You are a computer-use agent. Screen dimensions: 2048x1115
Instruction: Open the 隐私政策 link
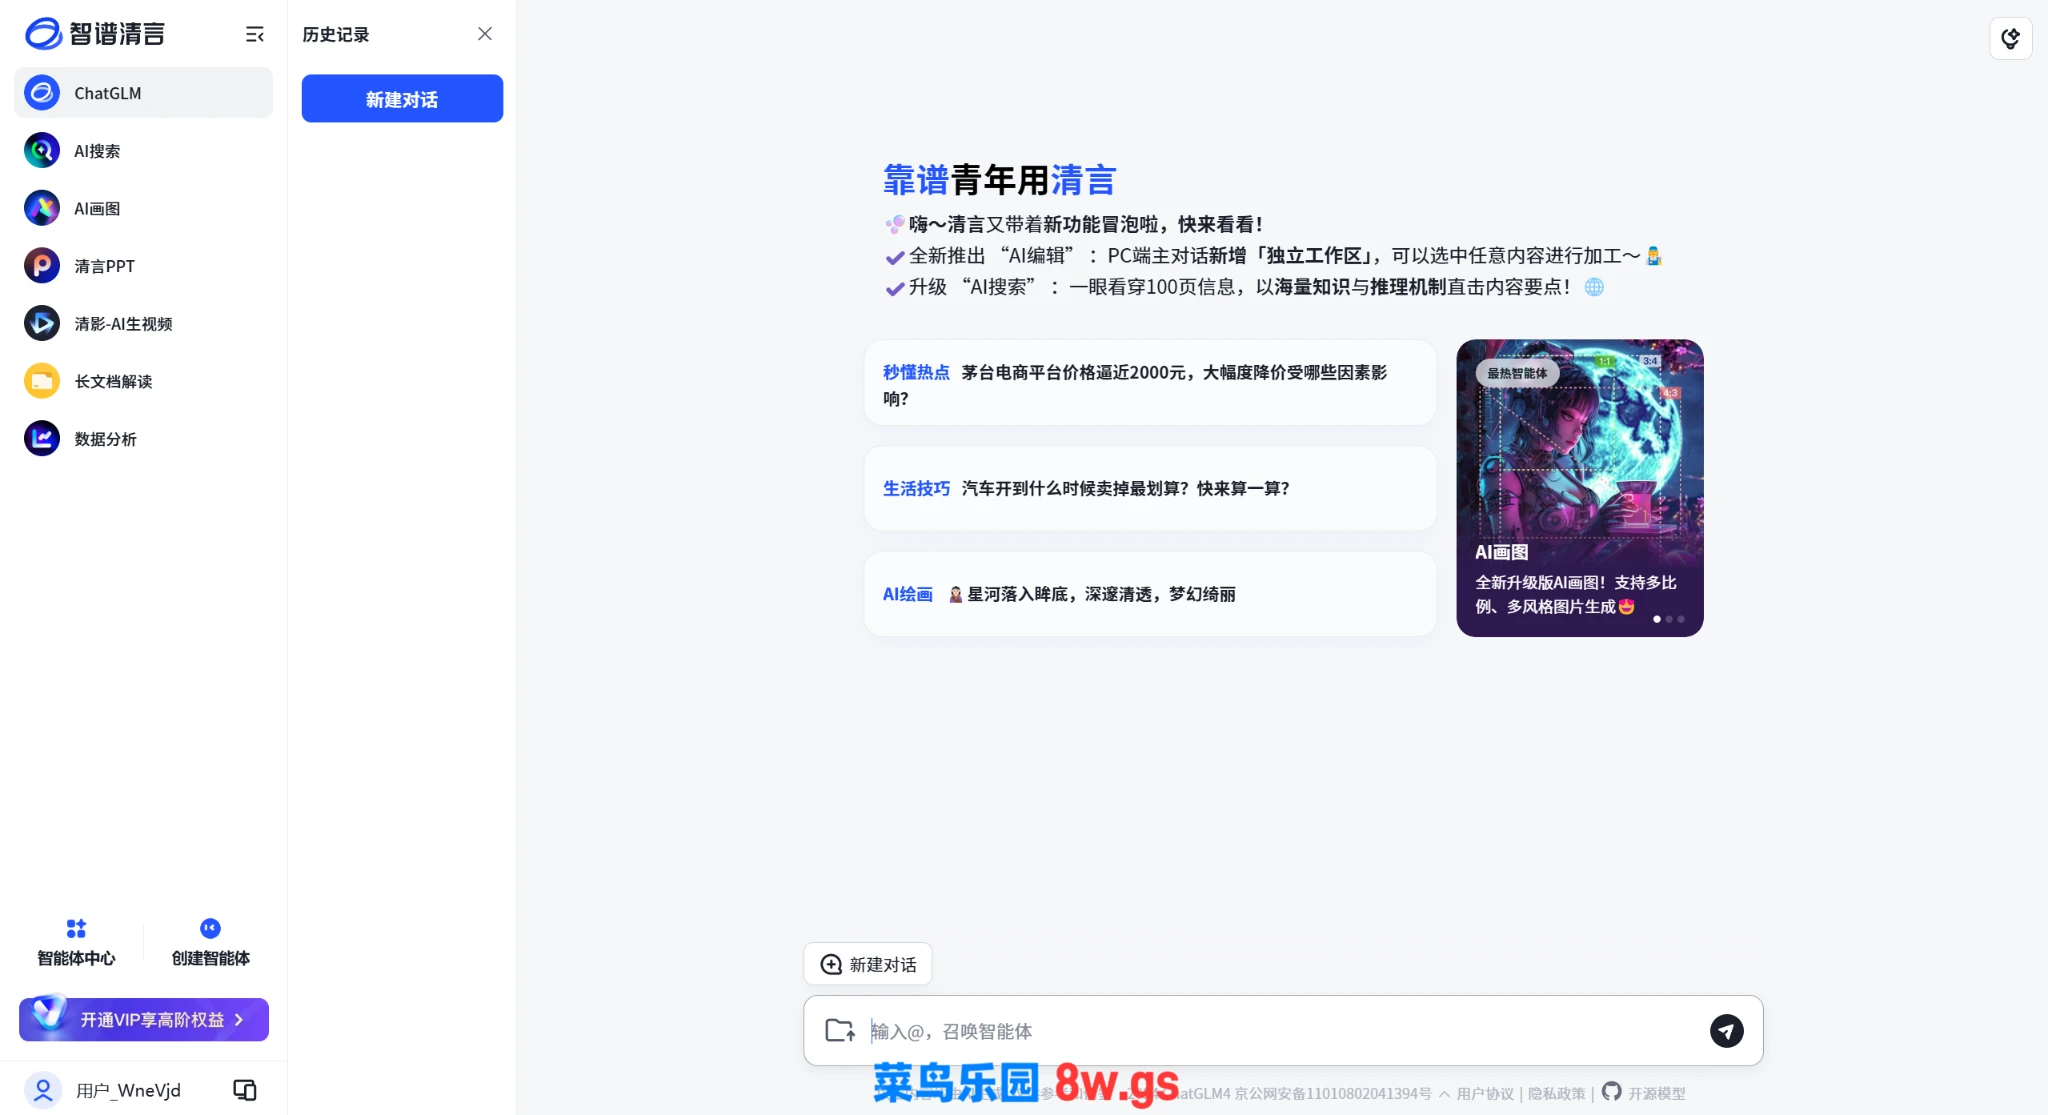pyautogui.click(x=1557, y=1094)
